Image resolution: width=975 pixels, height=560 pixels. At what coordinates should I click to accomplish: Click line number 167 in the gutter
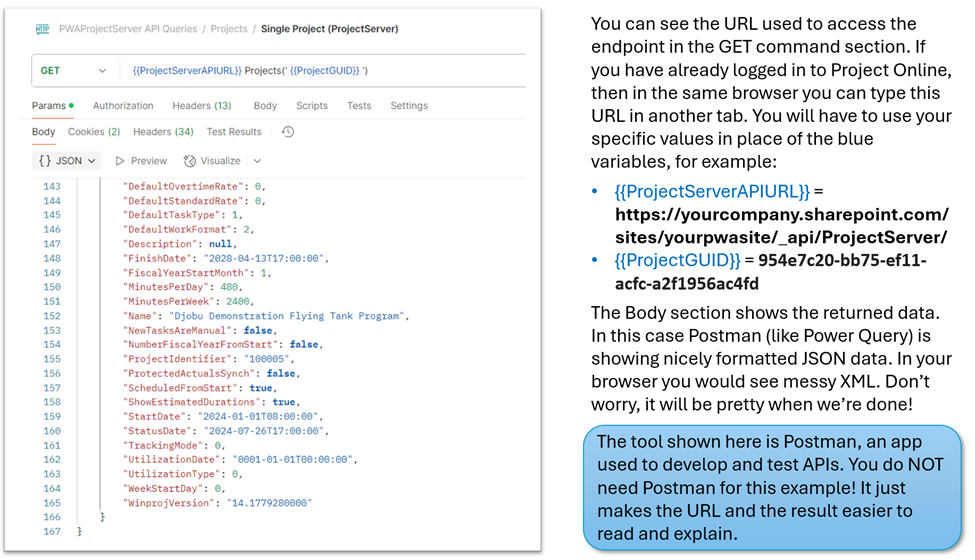(52, 532)
